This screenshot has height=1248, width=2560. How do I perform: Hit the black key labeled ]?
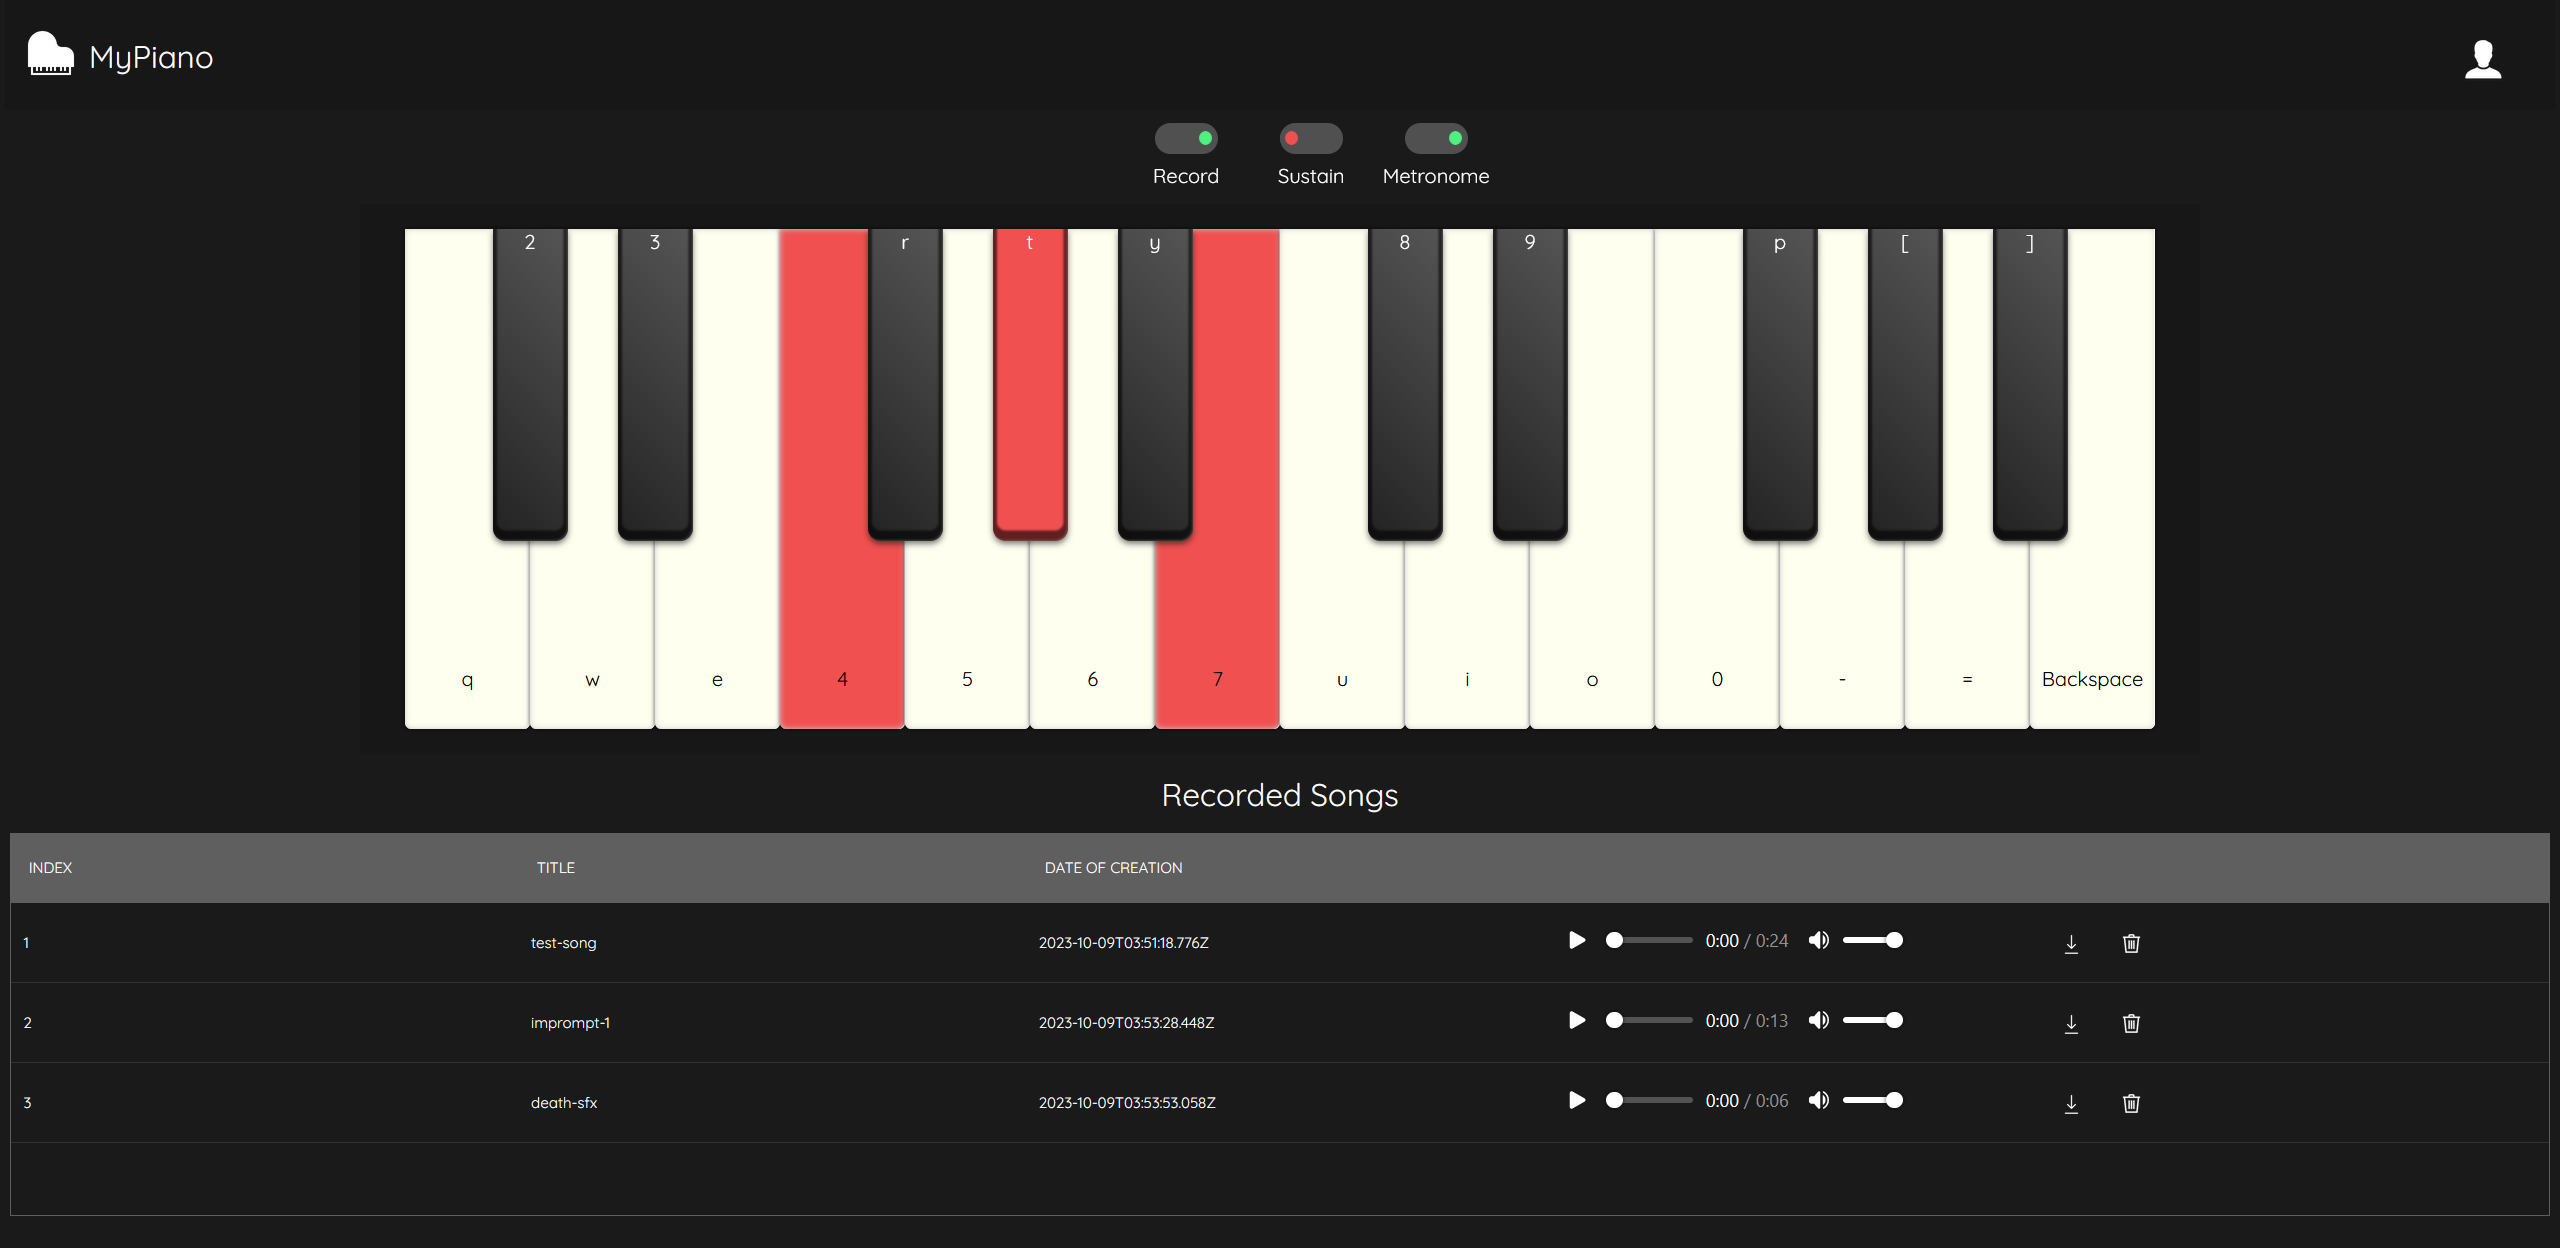click(x=2030, y=384)
